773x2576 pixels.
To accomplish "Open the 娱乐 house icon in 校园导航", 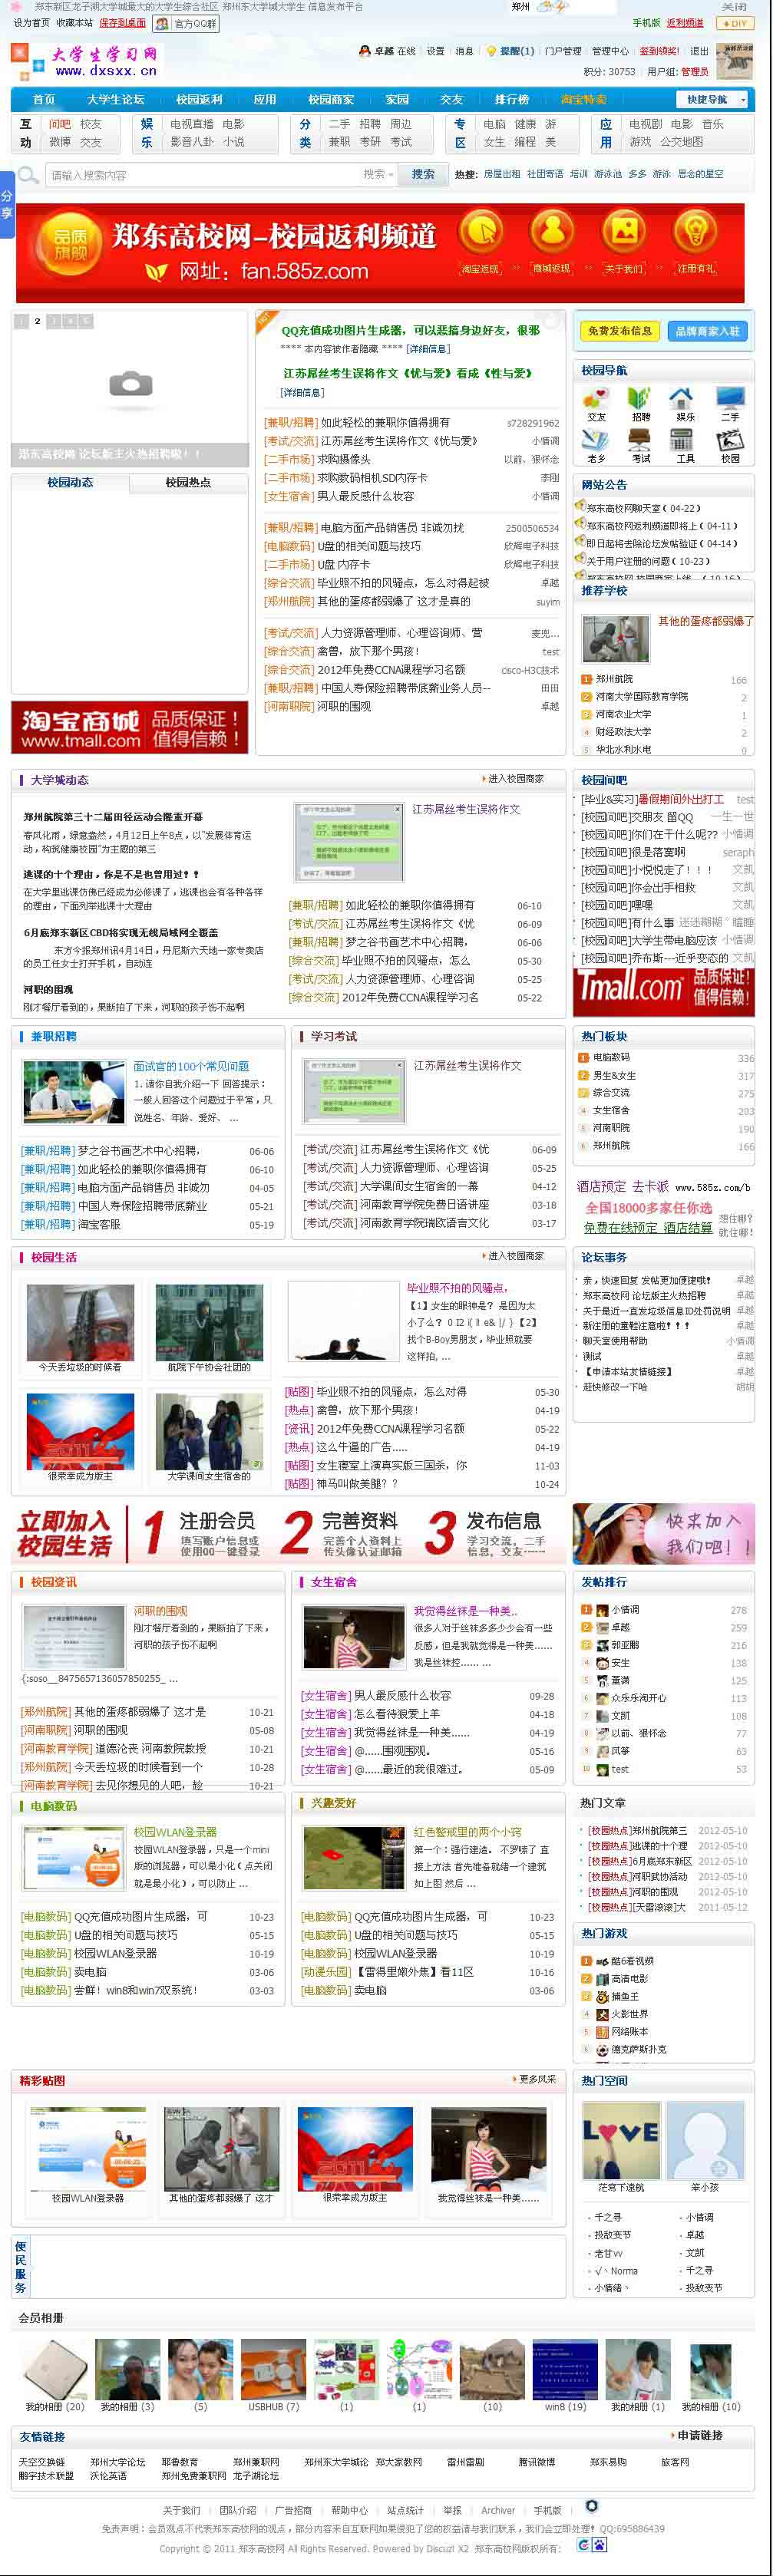I will (x=683, y=398).
